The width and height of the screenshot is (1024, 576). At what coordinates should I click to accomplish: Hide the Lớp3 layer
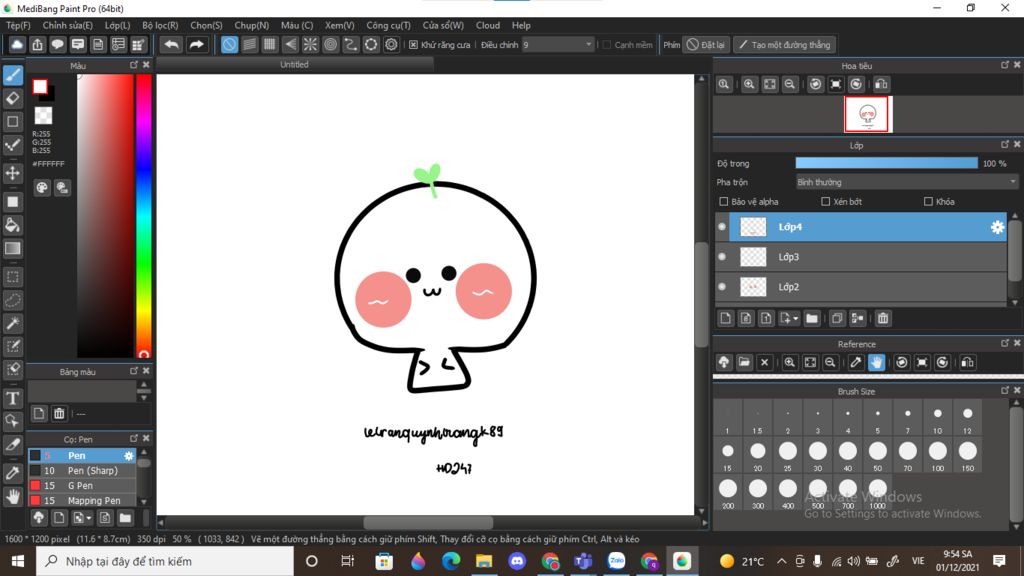722,257
